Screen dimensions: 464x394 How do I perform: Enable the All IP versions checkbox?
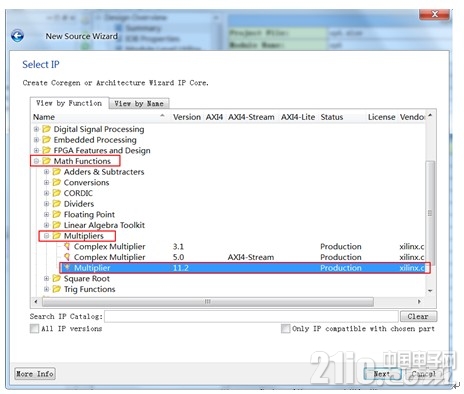pos(34,329)
